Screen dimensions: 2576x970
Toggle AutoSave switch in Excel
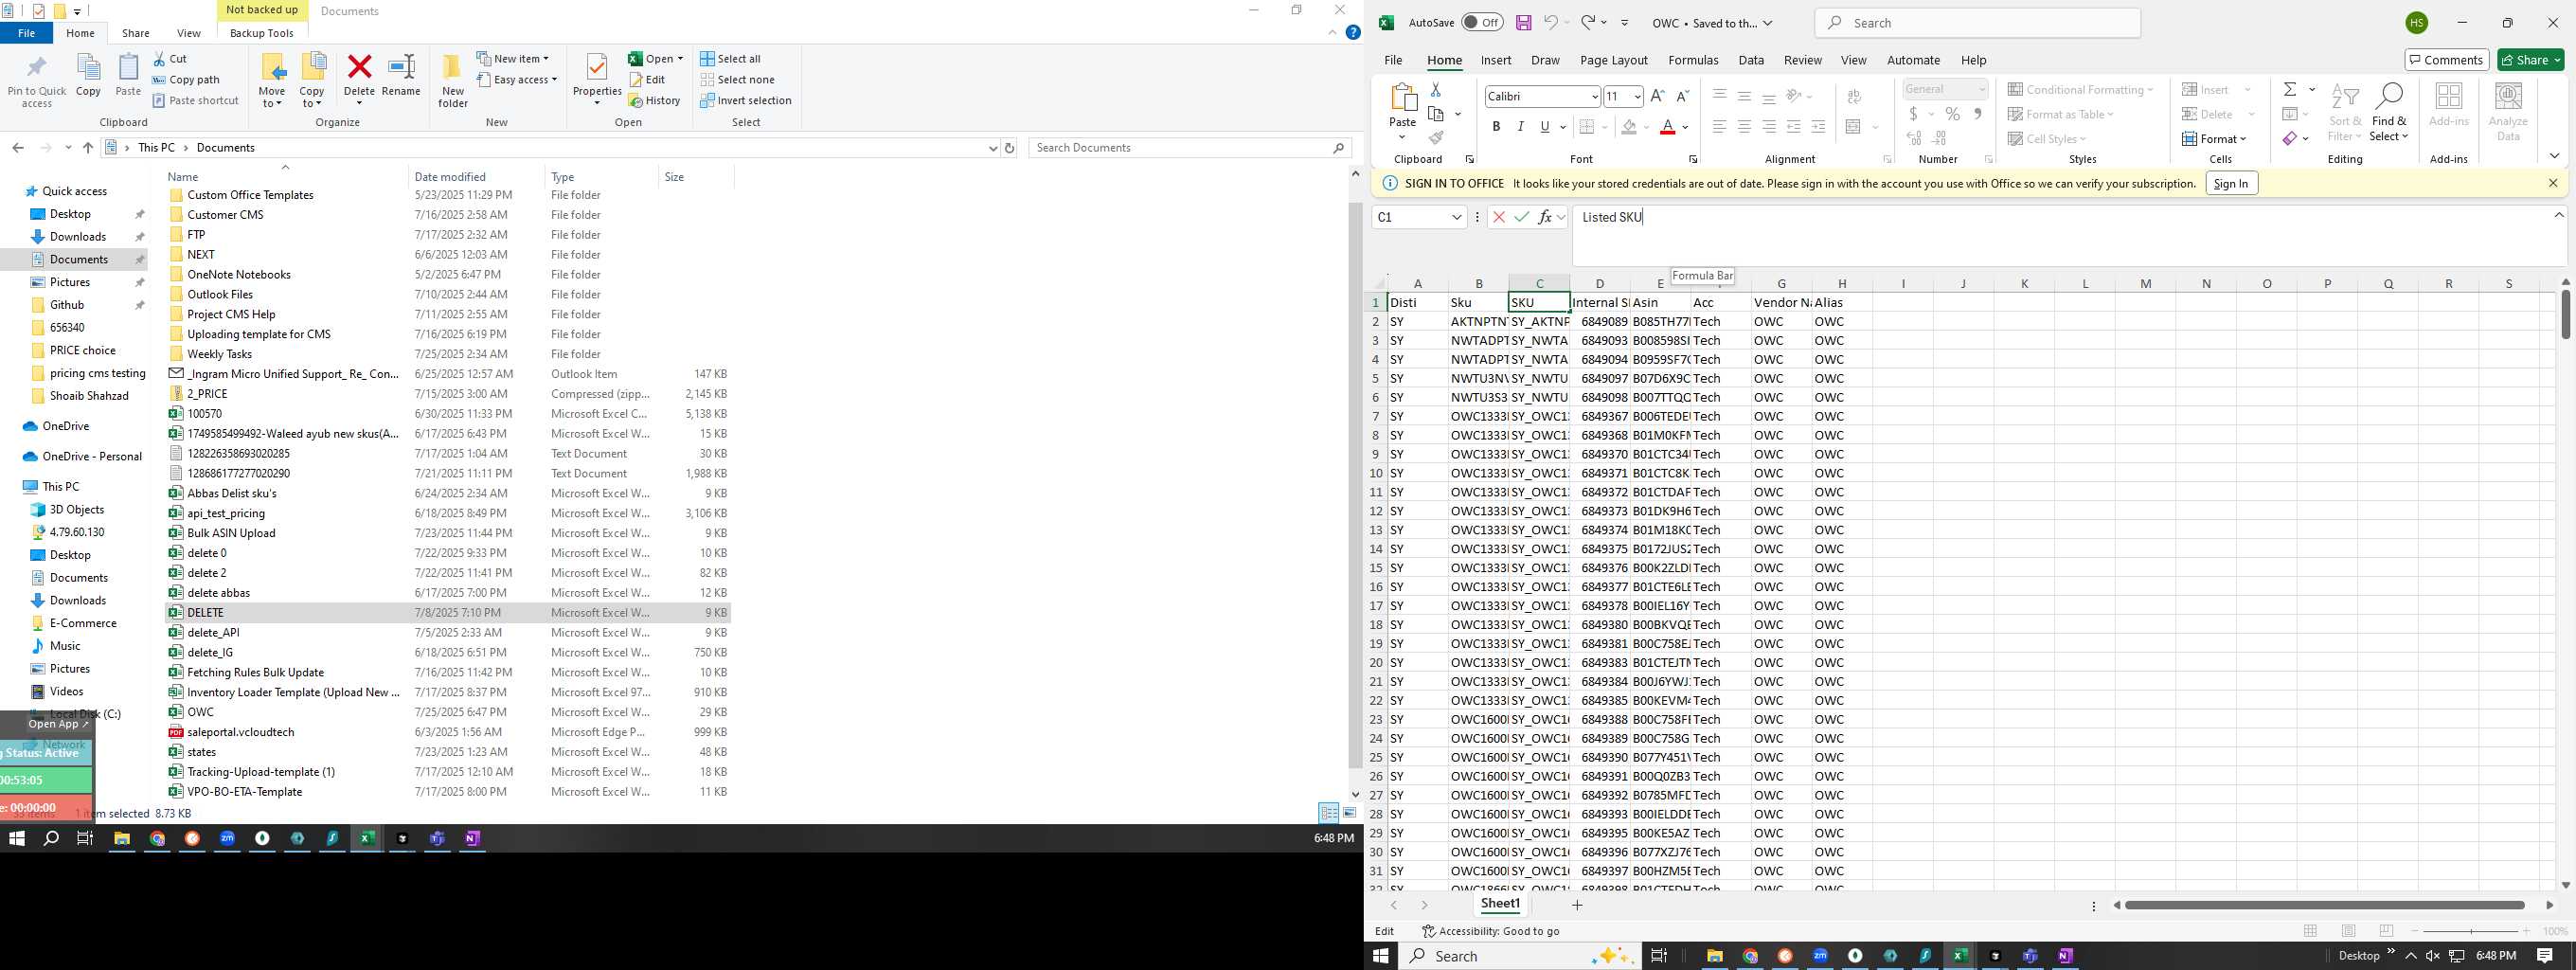1482,23
